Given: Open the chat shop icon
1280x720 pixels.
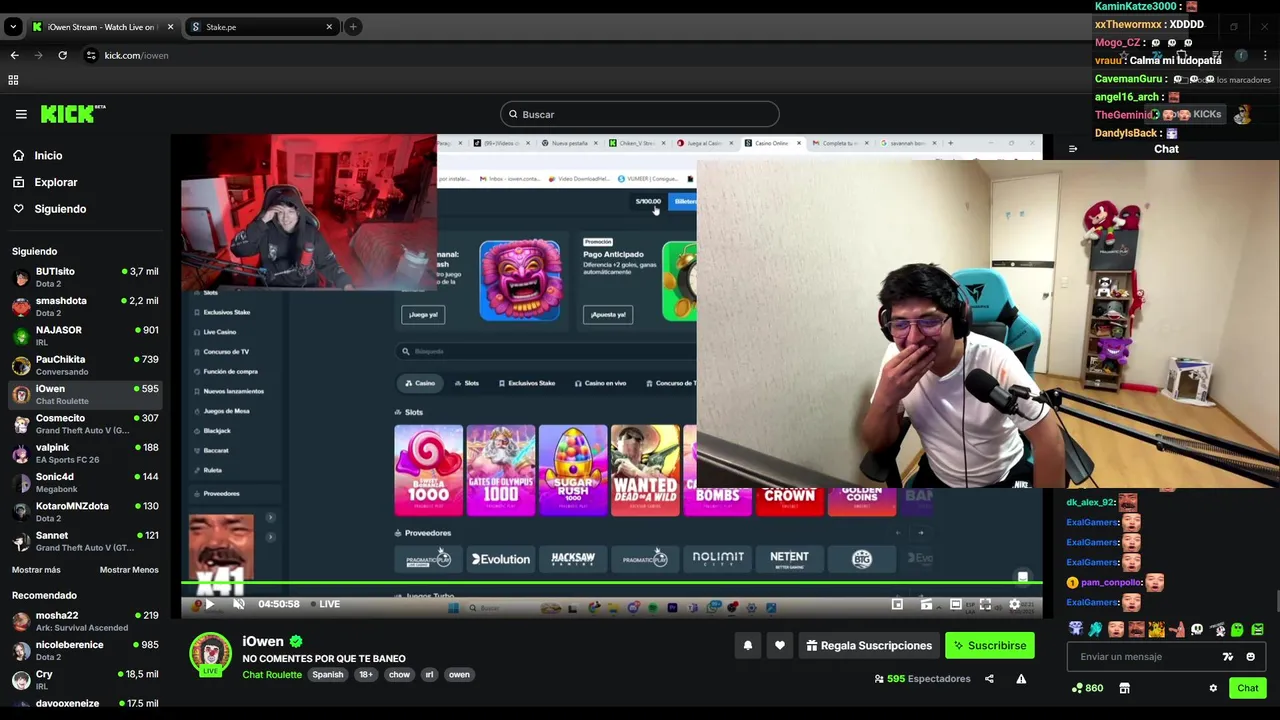Looking at the screenshot, I should coord(1124,688).
